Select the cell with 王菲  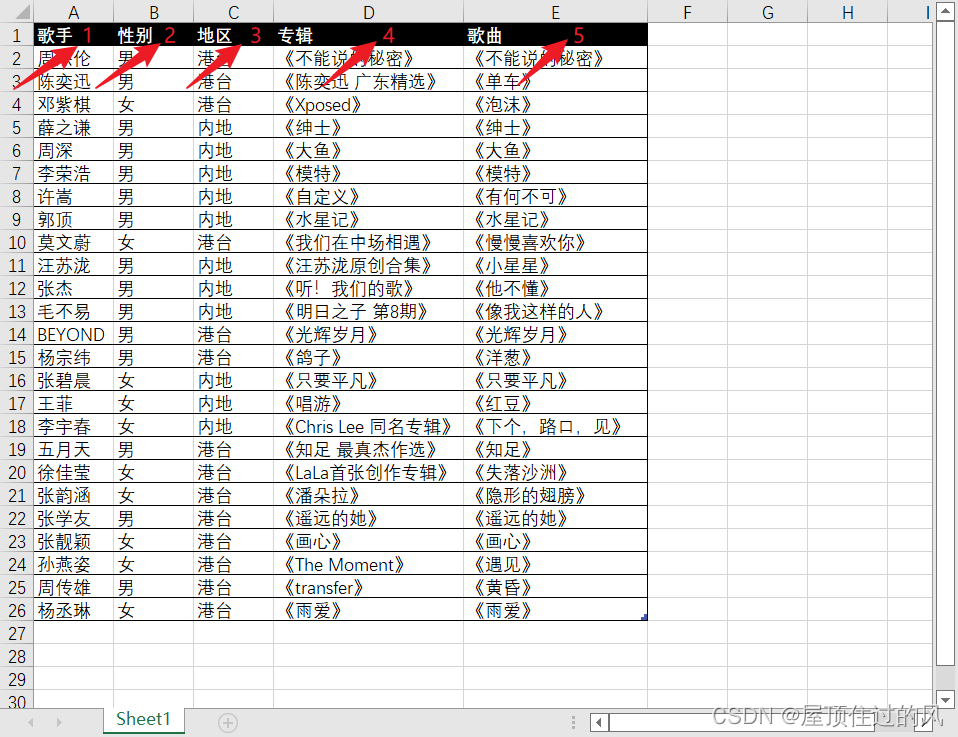point(73,404)
